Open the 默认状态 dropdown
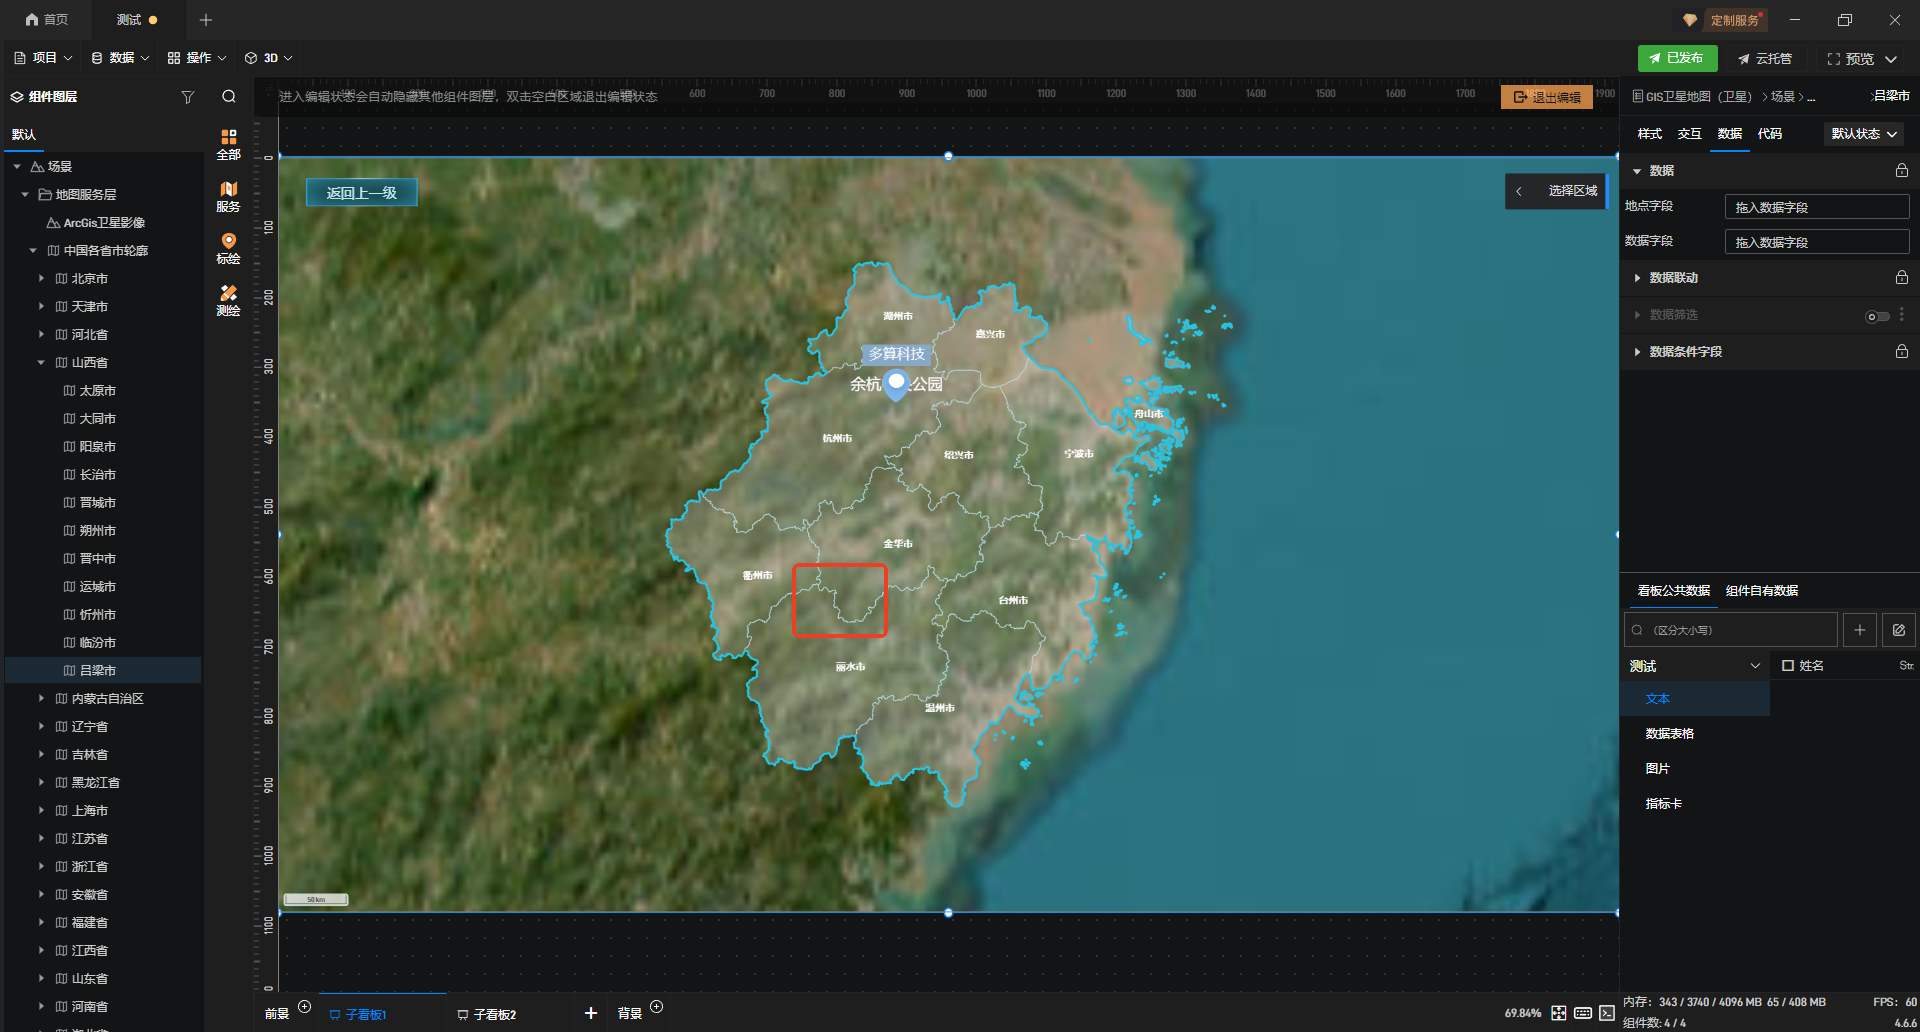Screen dimensions: 1920x1032 (1863, 134)
